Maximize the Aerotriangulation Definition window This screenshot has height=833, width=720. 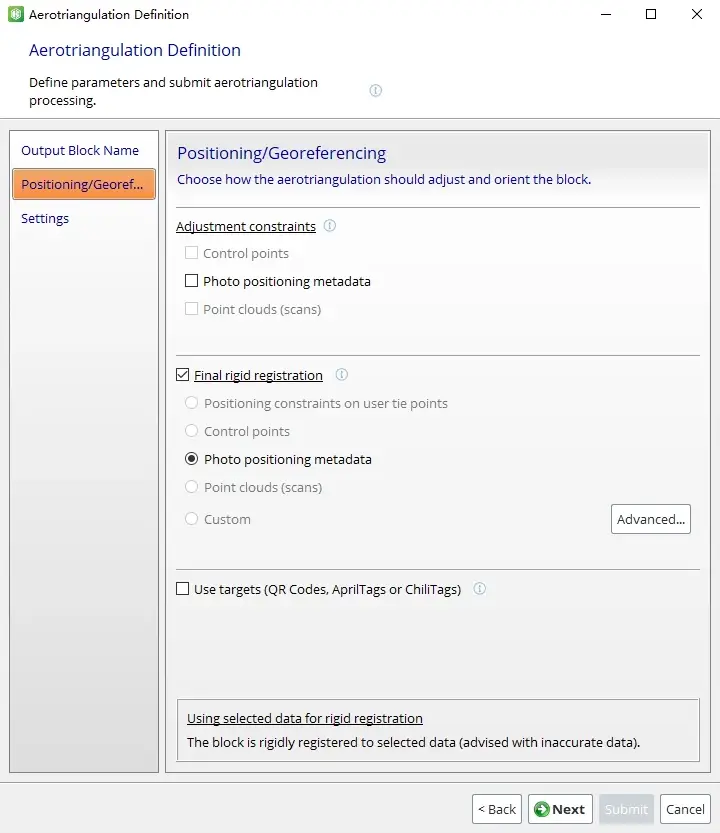[x=651, y=14]
